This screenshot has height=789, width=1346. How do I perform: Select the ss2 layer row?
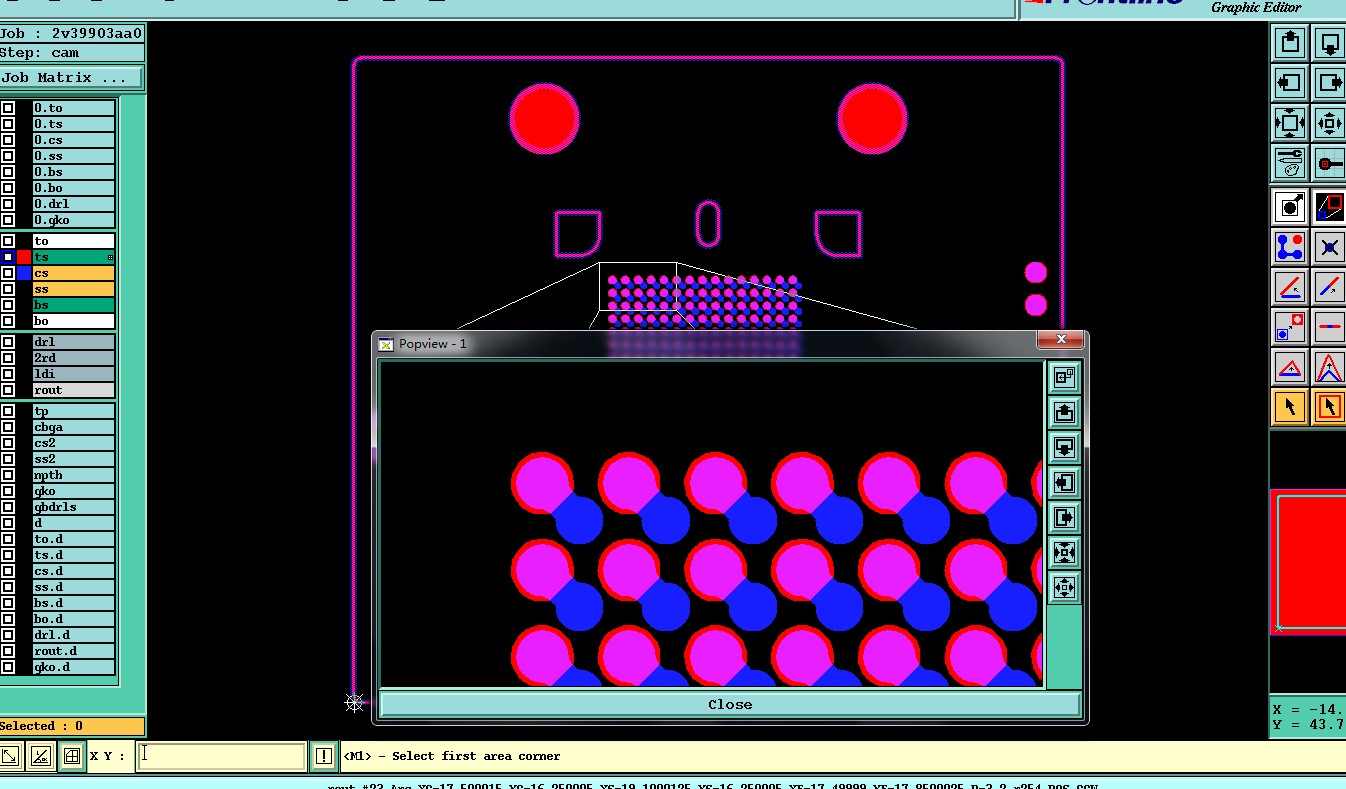point(74,459)
